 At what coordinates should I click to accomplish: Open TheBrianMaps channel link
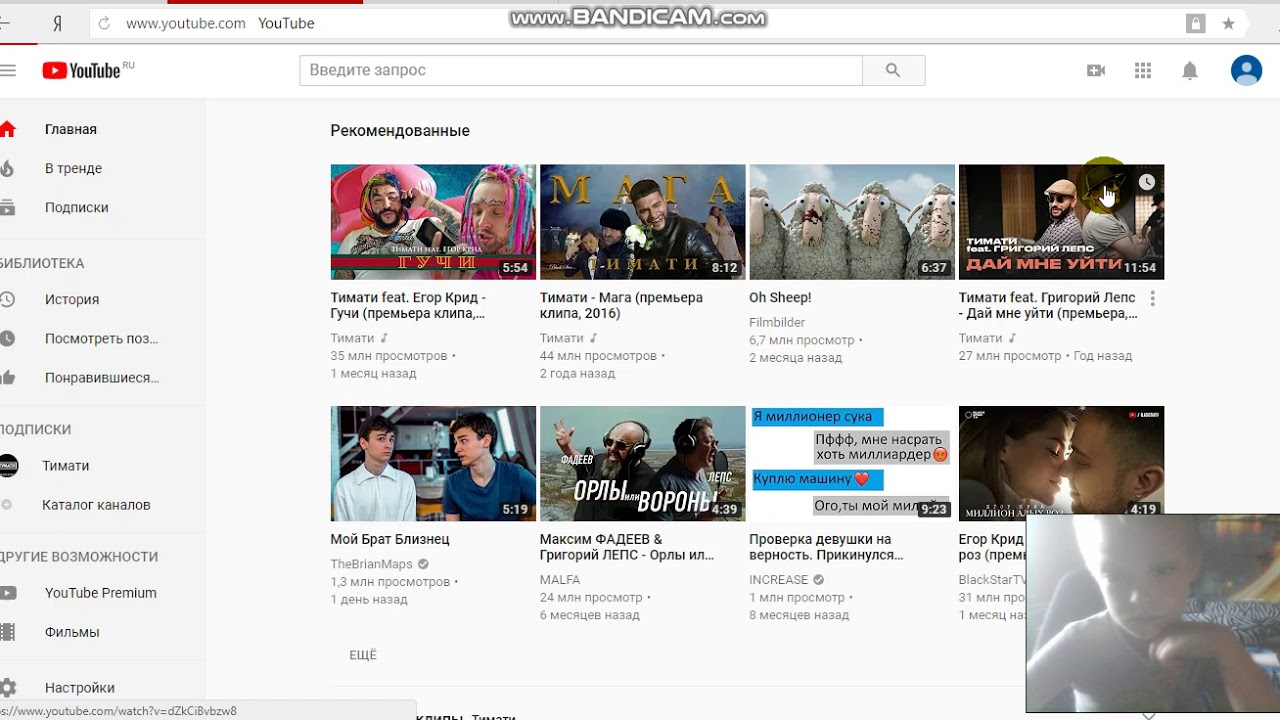coord(371,564)
